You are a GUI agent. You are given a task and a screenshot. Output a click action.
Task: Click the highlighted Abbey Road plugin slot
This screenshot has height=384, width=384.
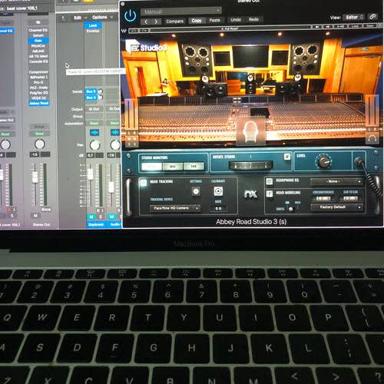click(x=39, y=103)
